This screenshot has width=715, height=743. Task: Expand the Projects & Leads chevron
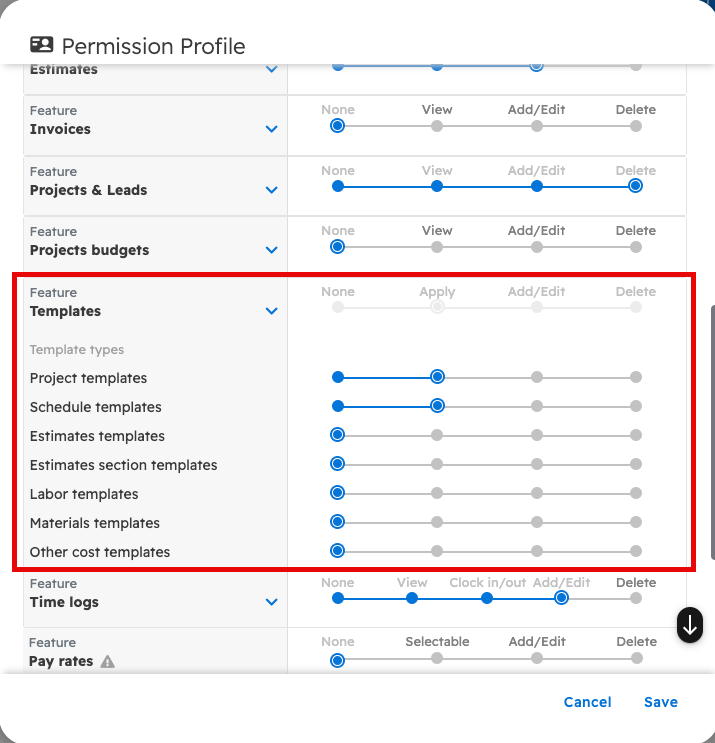(x=271, y=190)
